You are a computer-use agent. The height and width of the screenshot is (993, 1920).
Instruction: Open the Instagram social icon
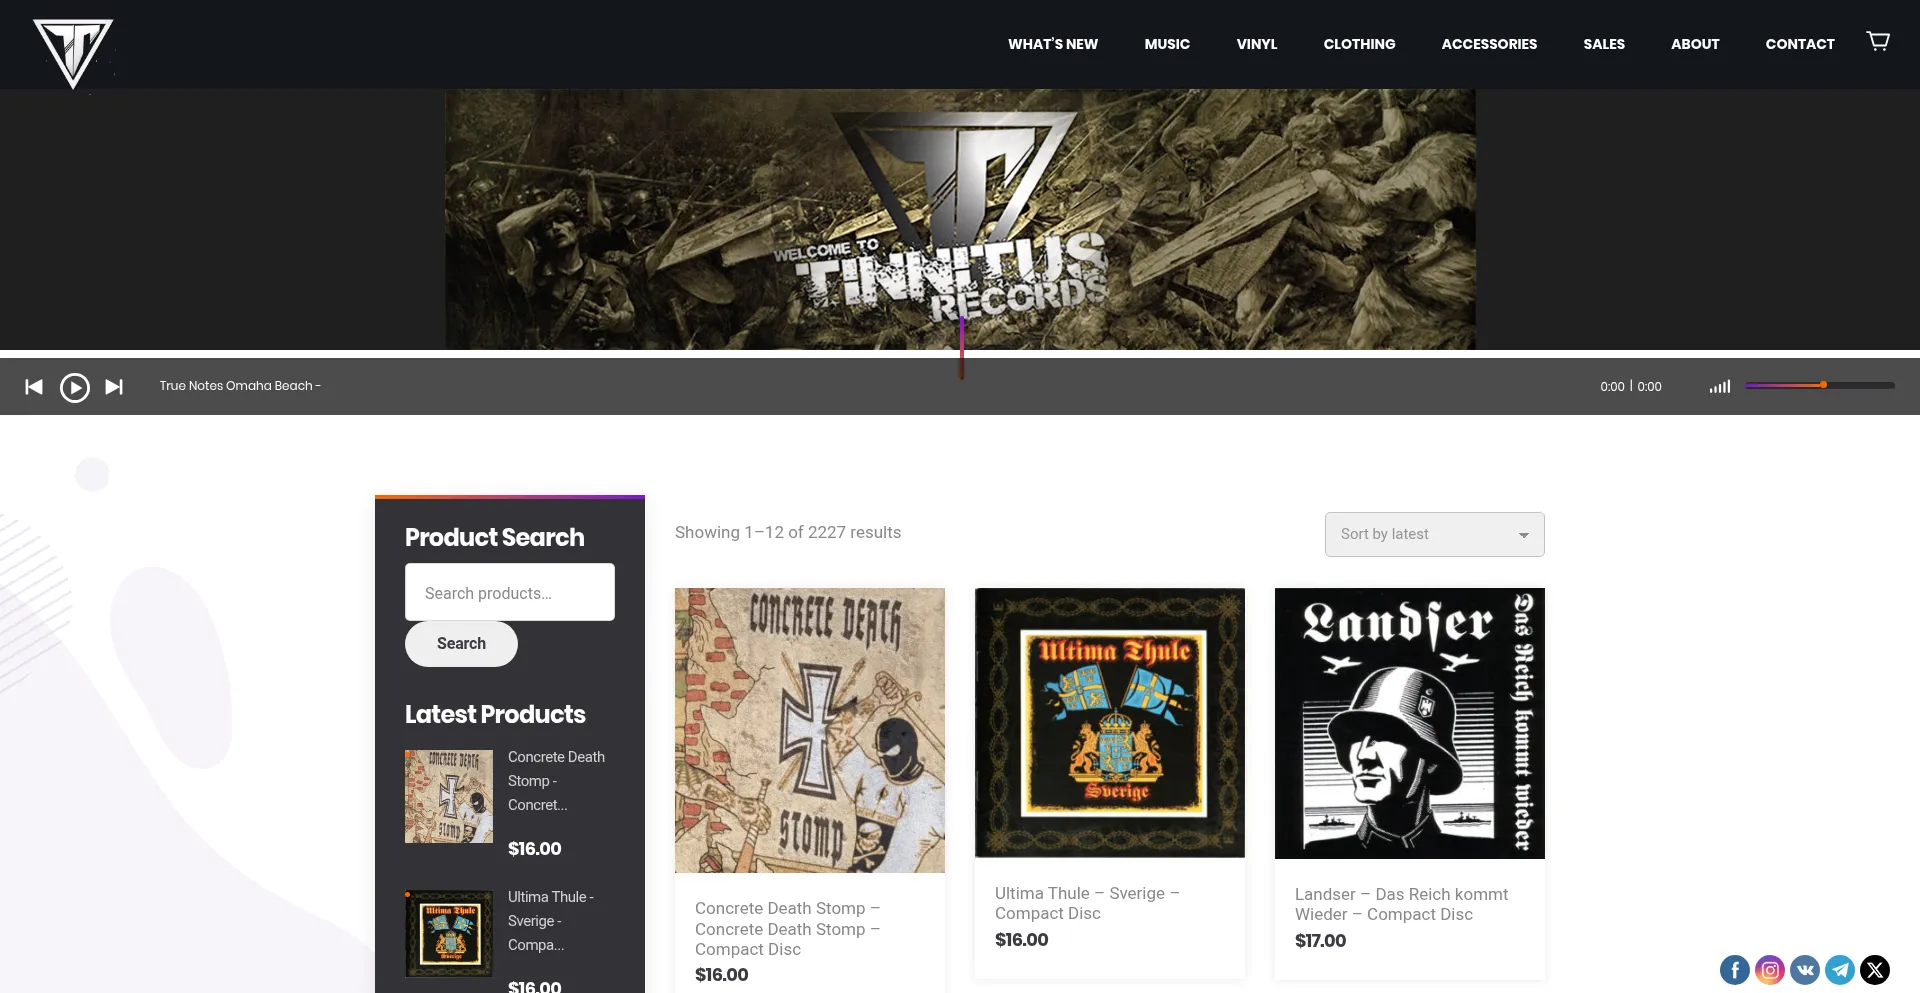[x=1770, y=969]
